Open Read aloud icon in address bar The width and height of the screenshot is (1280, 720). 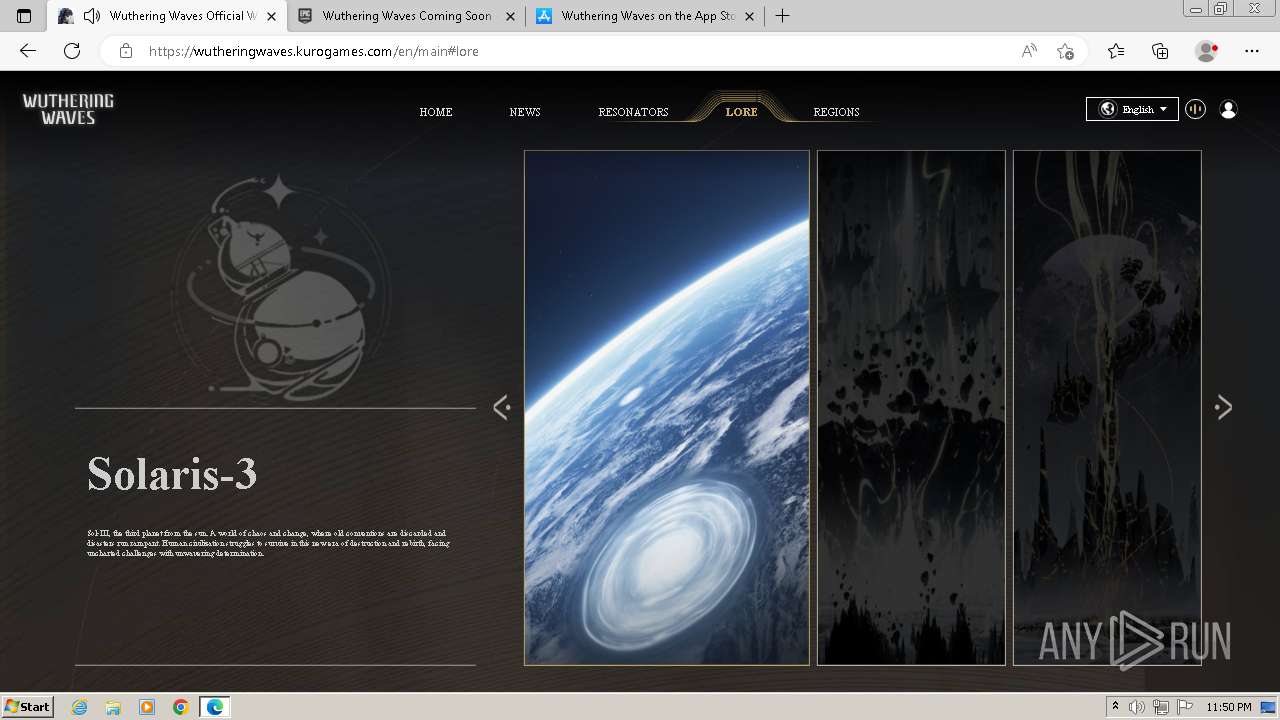(1029, 51)
